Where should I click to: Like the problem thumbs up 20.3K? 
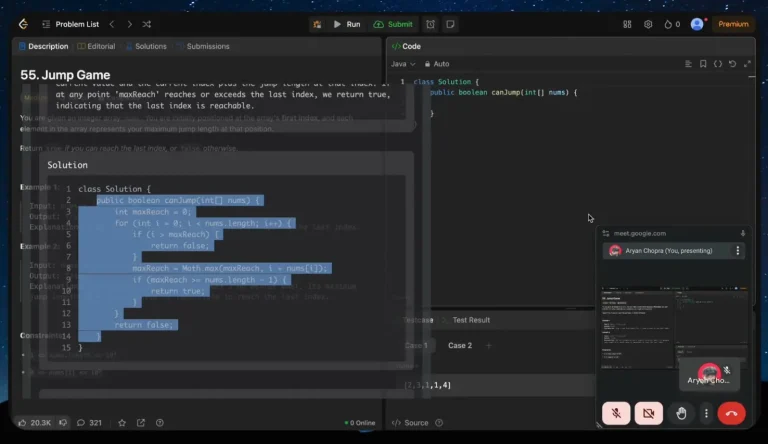click(x=34, y=422)
